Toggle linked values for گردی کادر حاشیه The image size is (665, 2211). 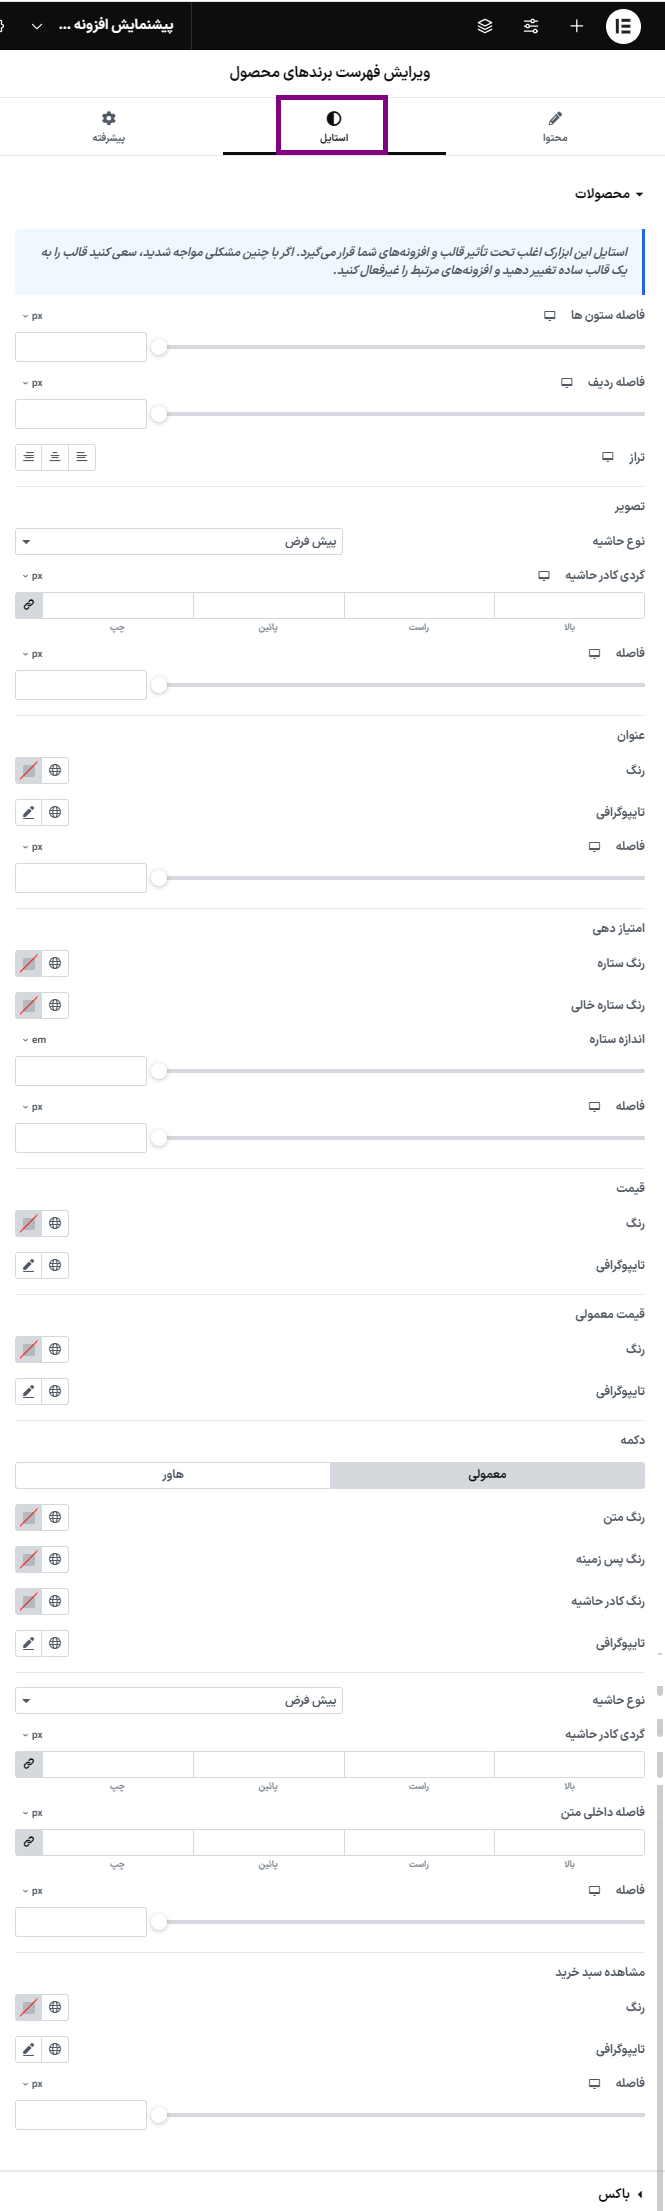(x=27, y=604)
